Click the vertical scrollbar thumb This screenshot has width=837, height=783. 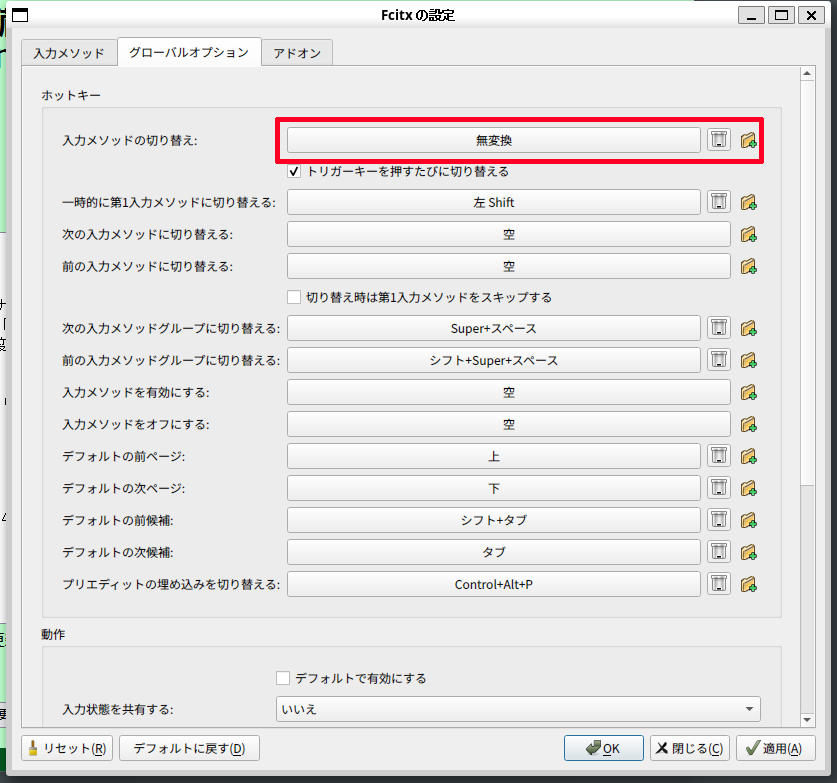point(807,283)
